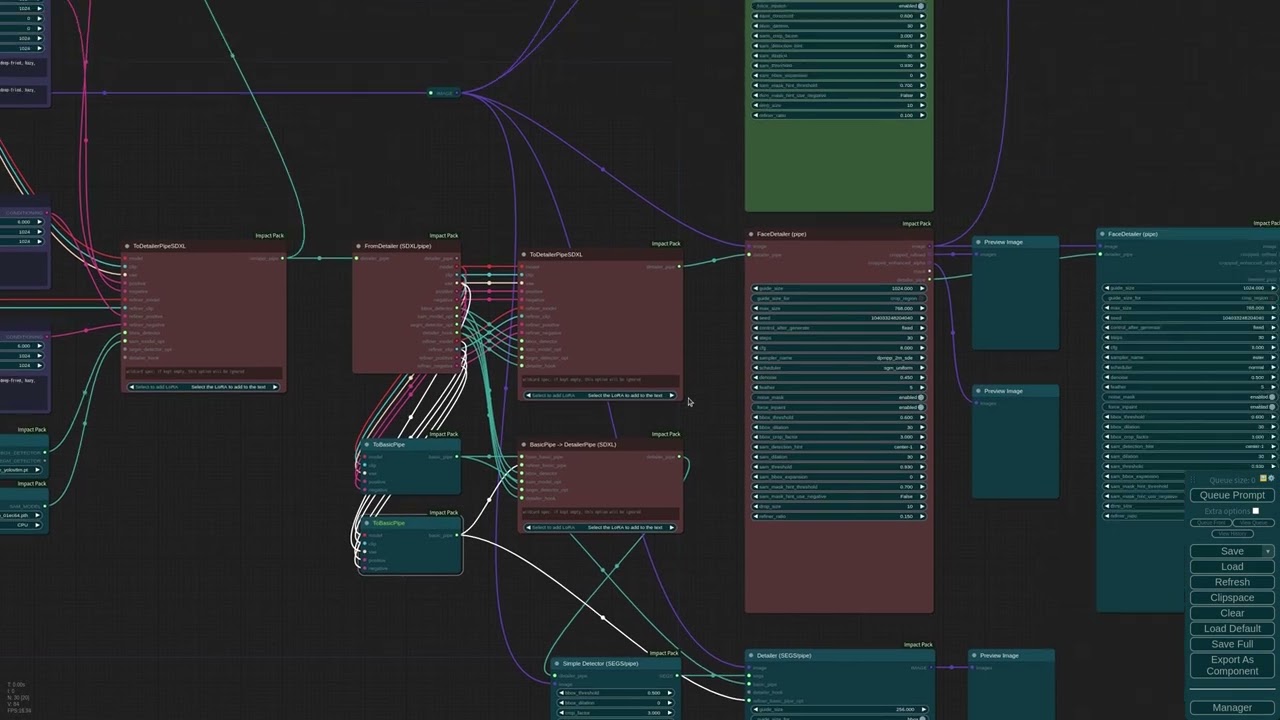This screenshot has height=720, width=1280.
Task: Open settings with the gear icon
Action: pos(1271,479)
